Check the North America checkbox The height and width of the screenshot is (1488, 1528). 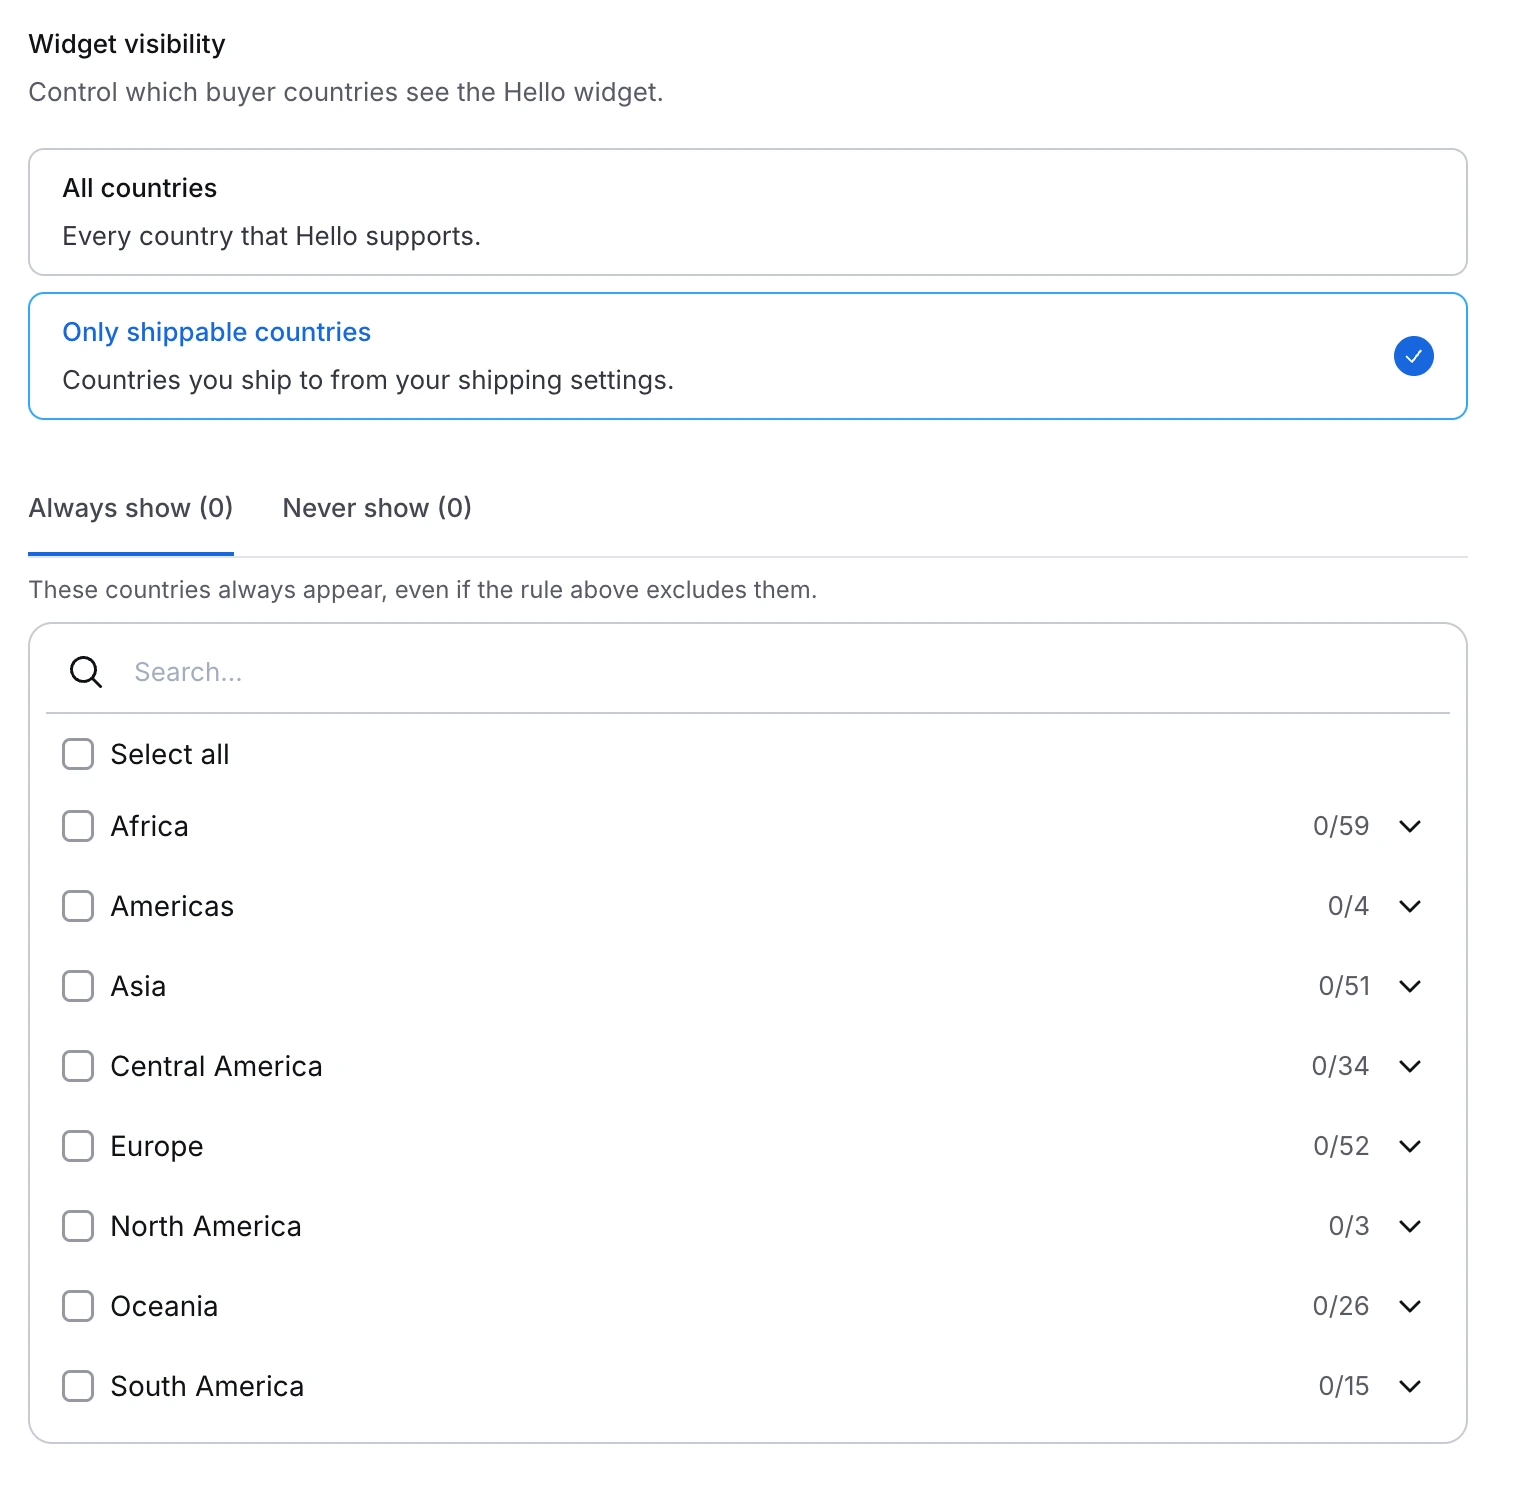click(77, 1226)
